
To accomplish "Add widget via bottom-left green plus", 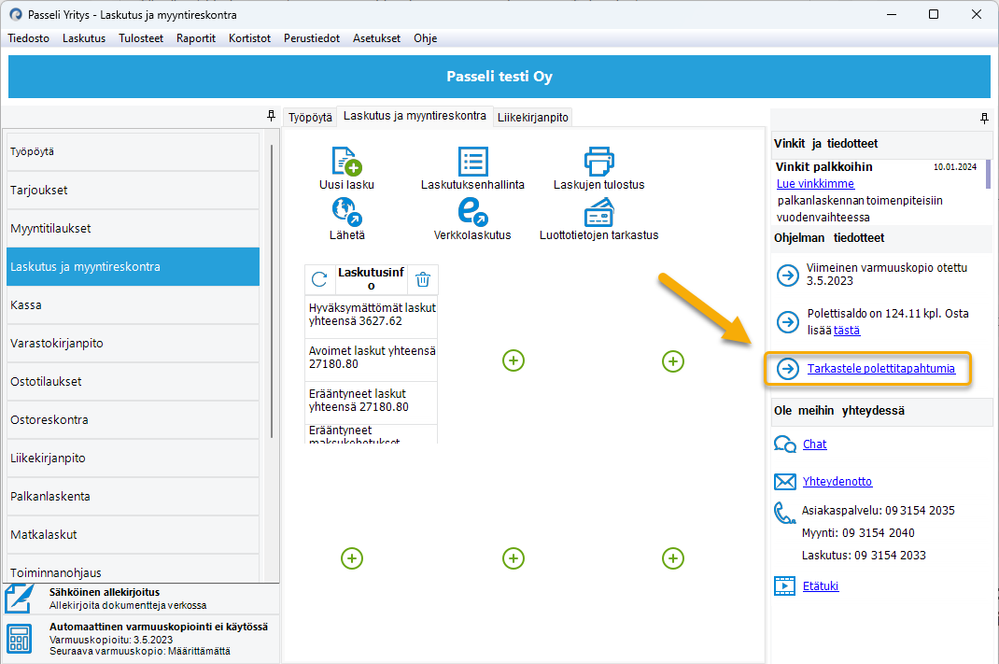I will tap(352, 558).
